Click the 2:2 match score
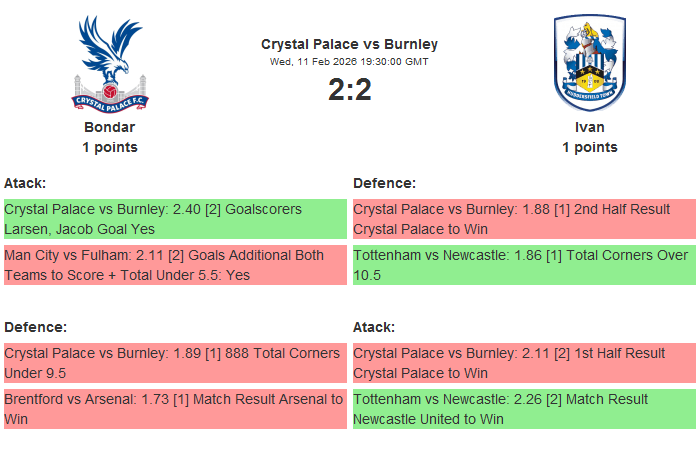 pos(350,89)
